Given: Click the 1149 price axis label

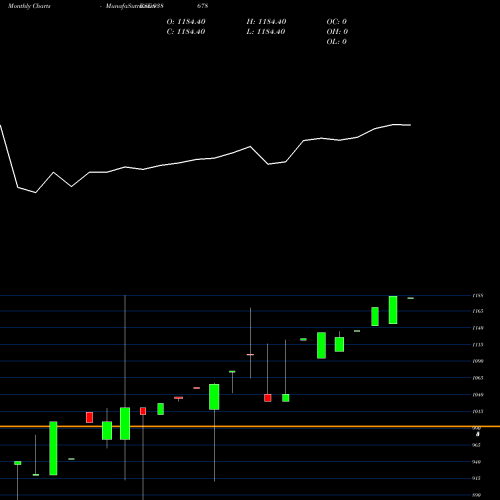Looking at the screenshot, I should (x=478, y=328).
